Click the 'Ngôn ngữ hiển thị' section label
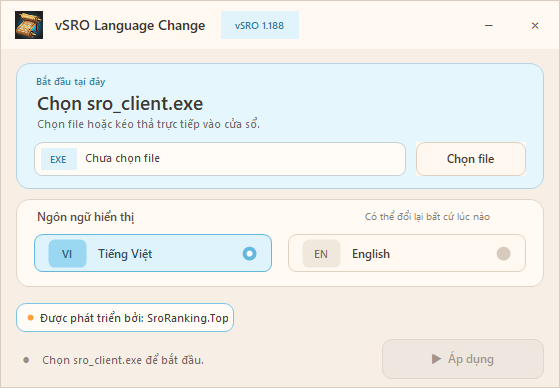 tap(86, 217)
